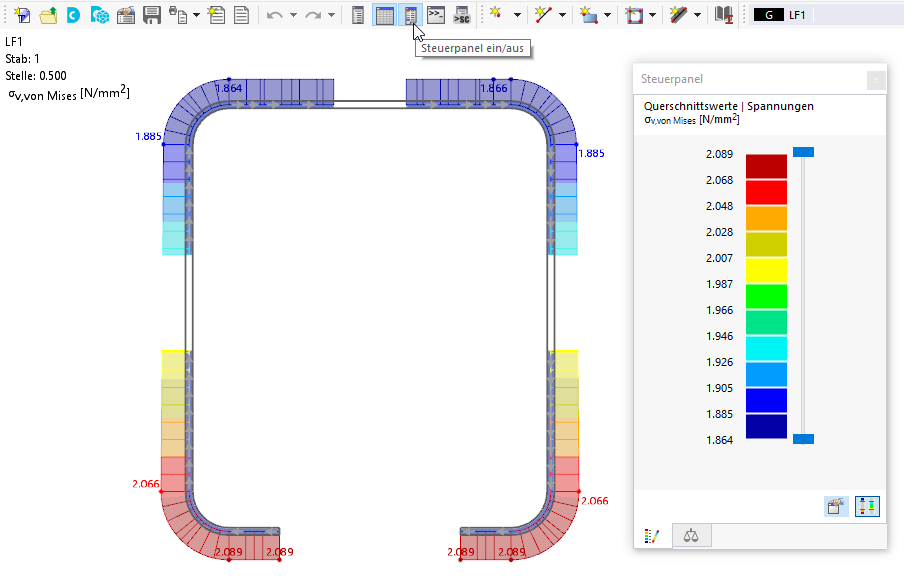The height and width of the screenshot is (587, 904).
Task: Create a new model via the starred document icon
Action: coord(22,15)
